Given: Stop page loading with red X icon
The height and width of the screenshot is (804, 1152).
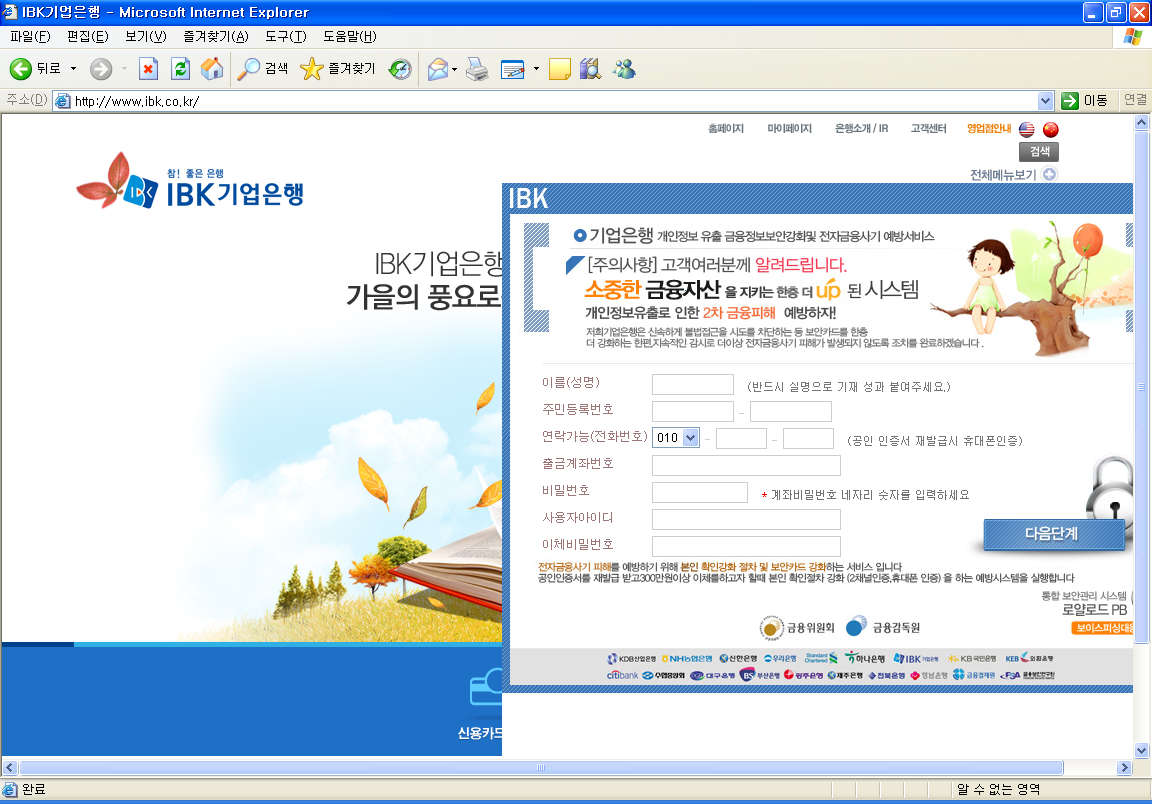Looking at the screenshot, I should tap(148, 69).
